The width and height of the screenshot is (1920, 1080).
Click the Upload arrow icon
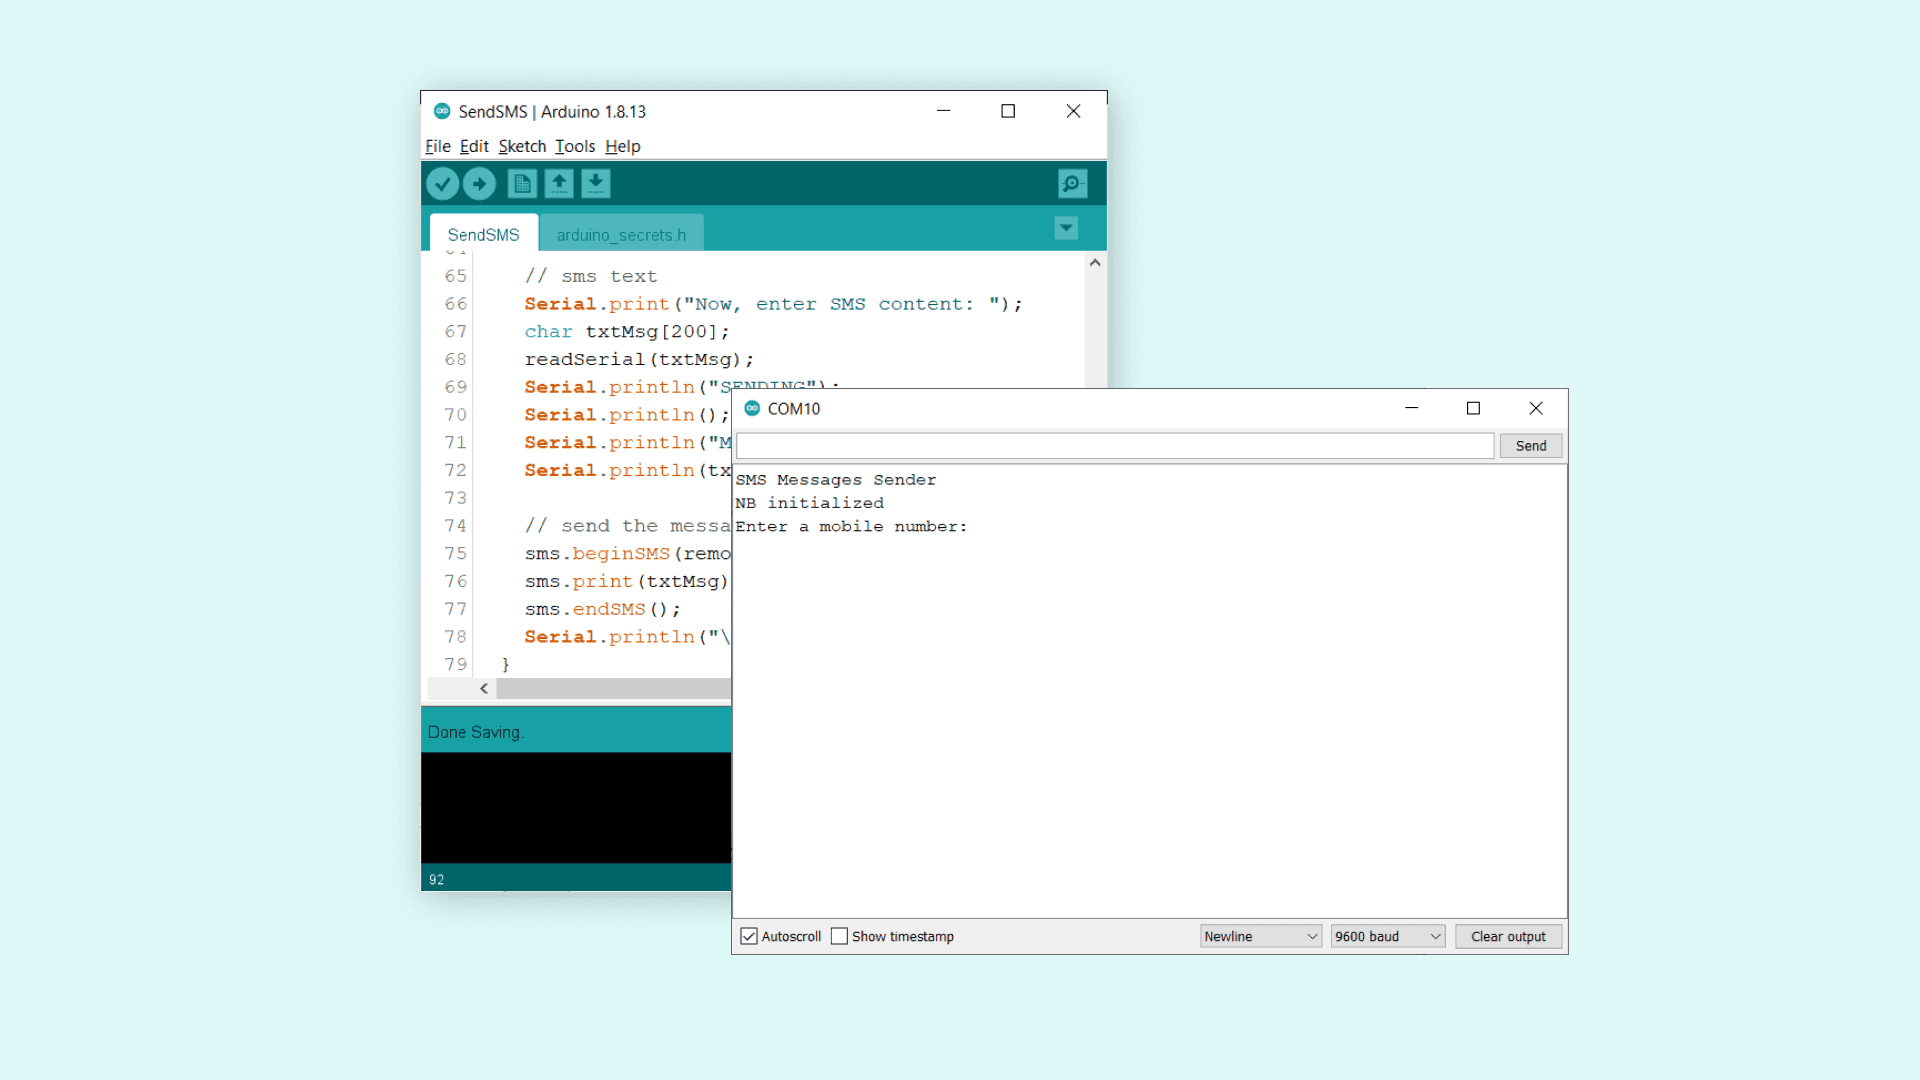click(479, 184)
